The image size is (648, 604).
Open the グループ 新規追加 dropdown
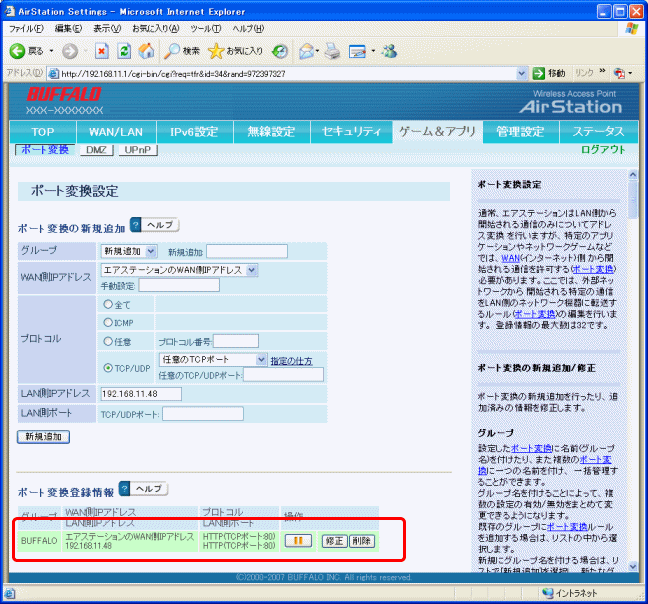click(x=129, y=251)
